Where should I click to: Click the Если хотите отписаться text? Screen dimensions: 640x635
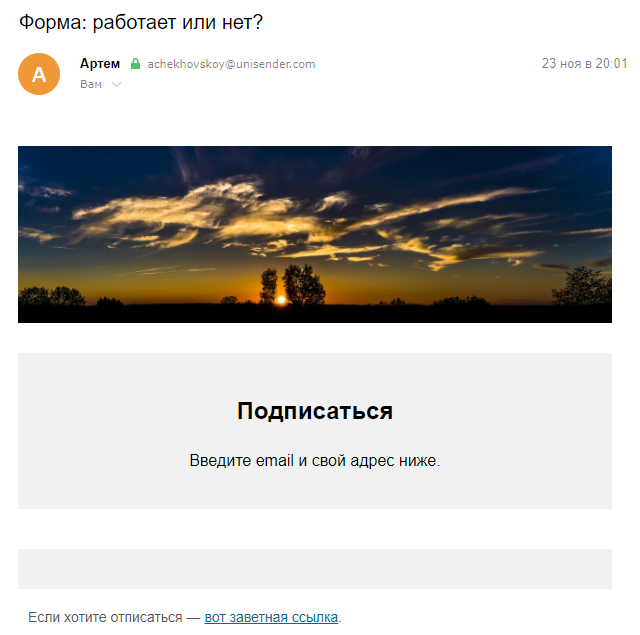click(x=105, y=617)
